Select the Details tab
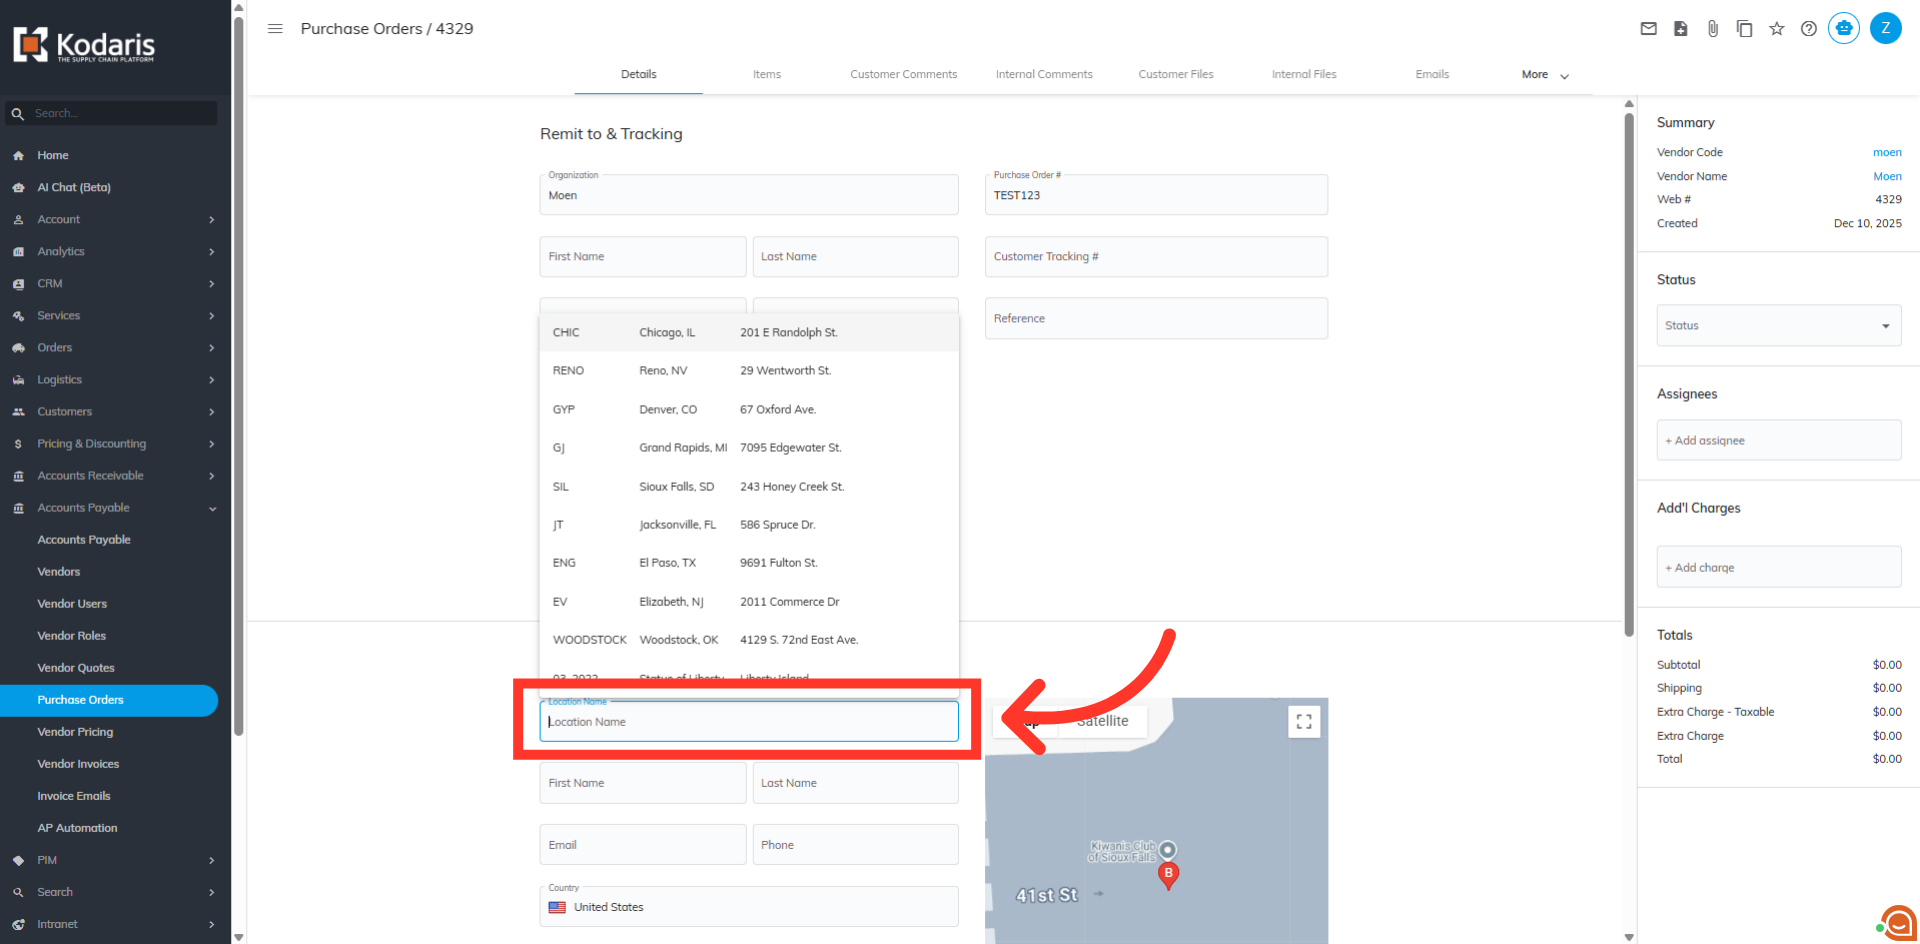The width and height of the screenshot is (1920, 944). point(638,75)
